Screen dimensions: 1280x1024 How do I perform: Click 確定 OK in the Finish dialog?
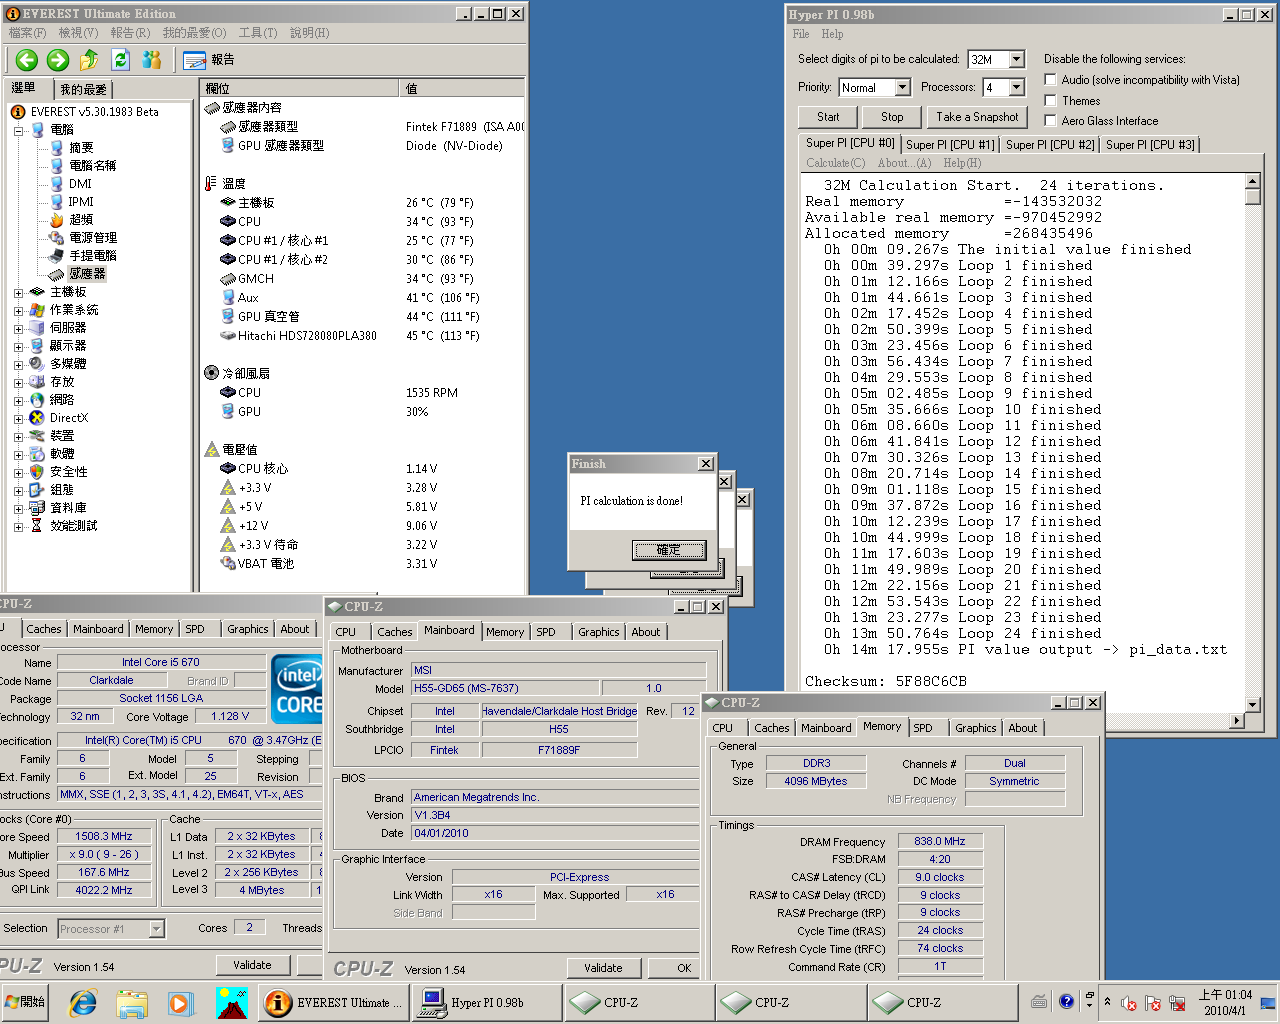click(668, 550)
